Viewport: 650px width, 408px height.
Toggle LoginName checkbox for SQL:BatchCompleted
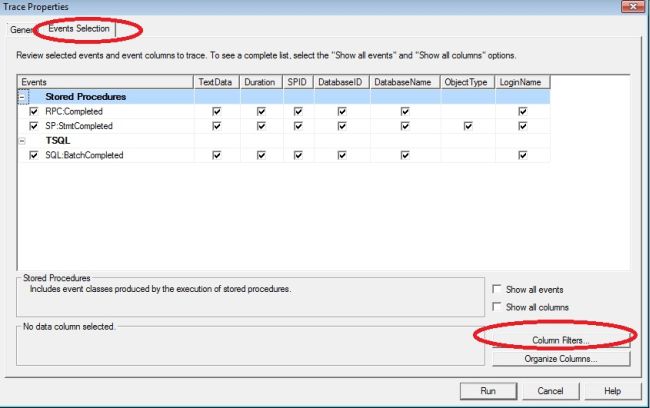click(x=523, y=155)
